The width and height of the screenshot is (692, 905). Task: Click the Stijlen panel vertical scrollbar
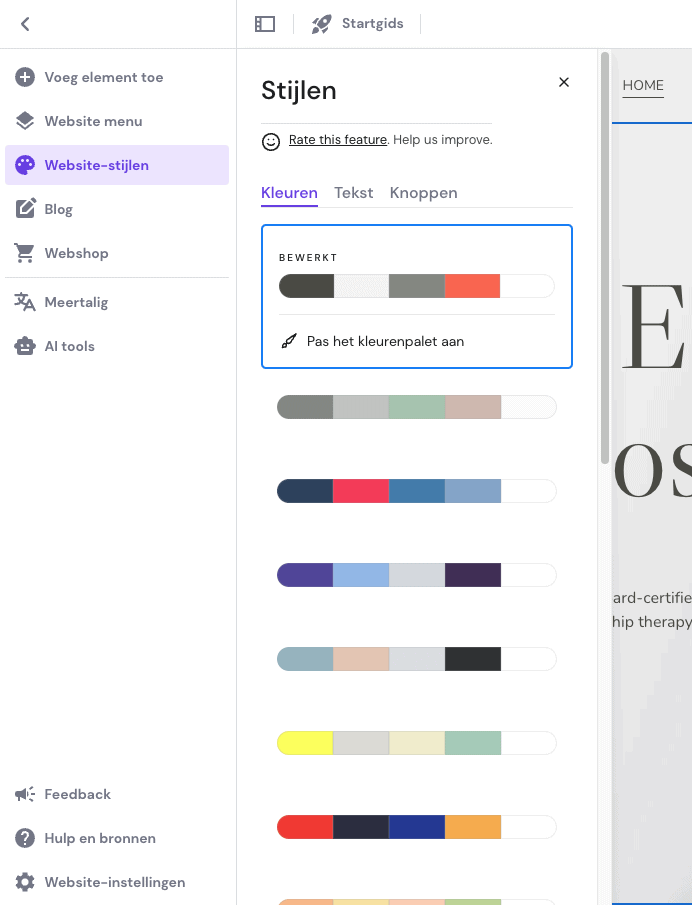click(605, 258)
